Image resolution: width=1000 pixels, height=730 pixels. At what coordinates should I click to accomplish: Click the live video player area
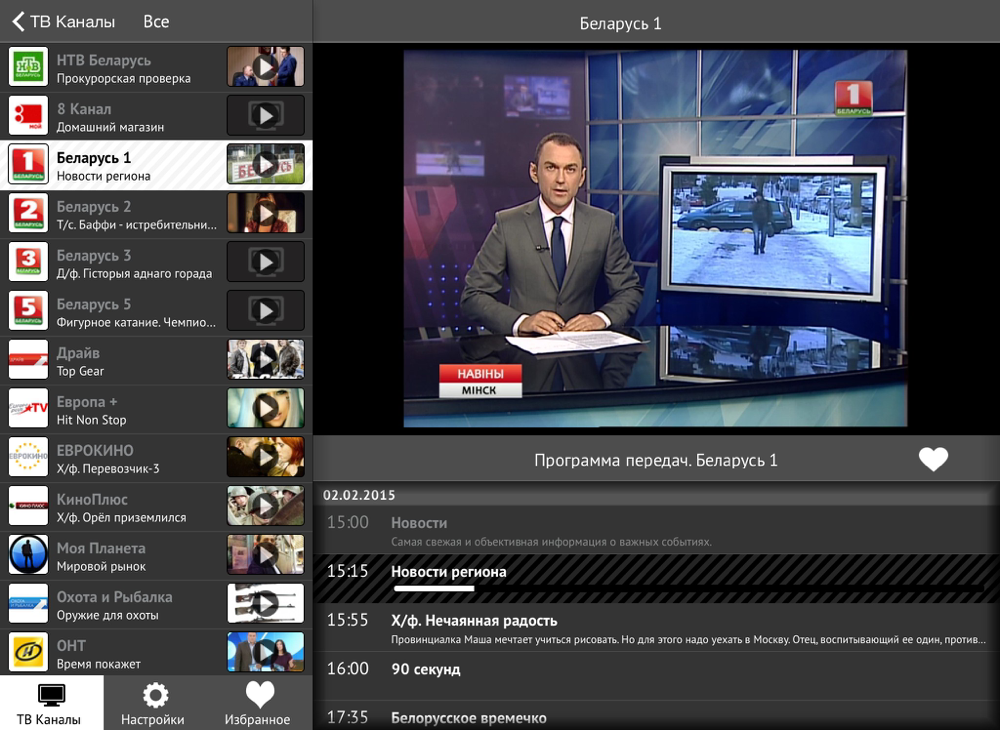[x=655, y=238]
